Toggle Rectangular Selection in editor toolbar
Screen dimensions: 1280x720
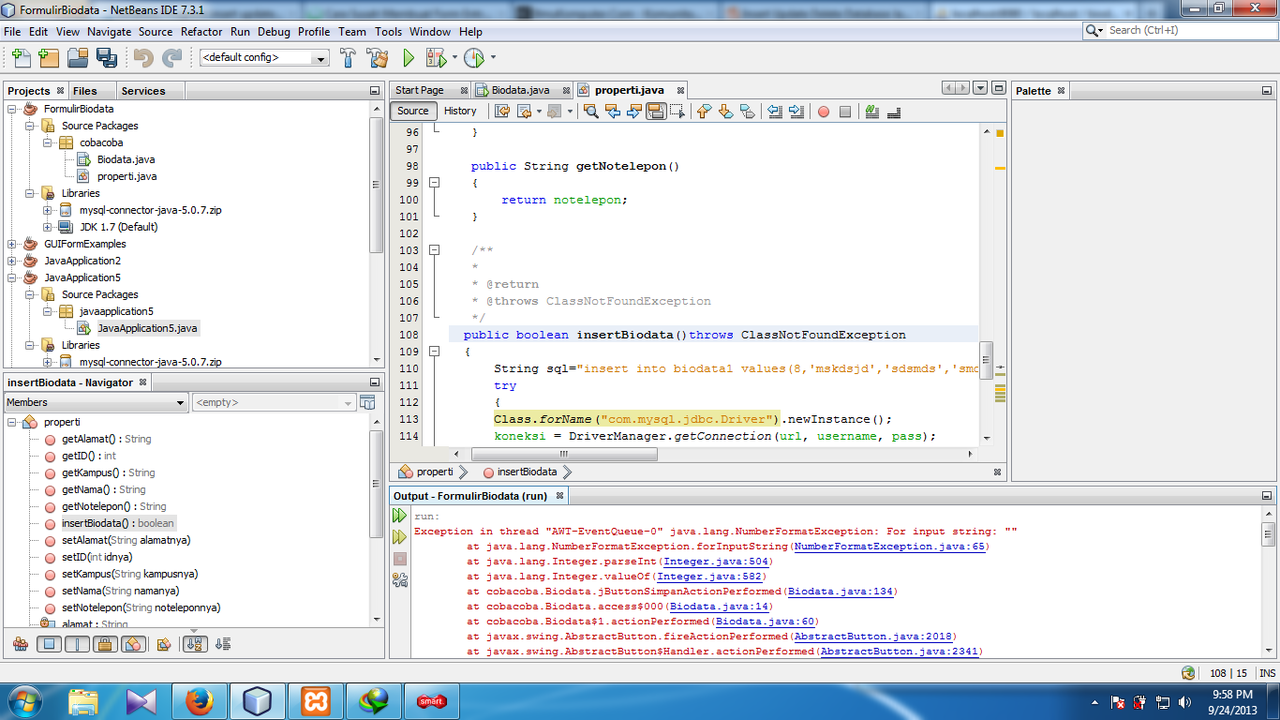click(x=678, y=111)
